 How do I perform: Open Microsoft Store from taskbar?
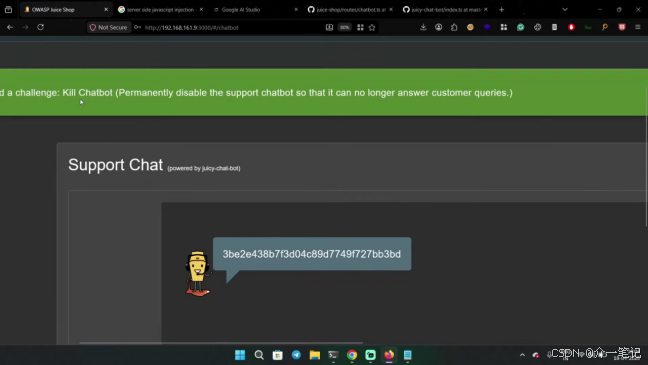278,355
